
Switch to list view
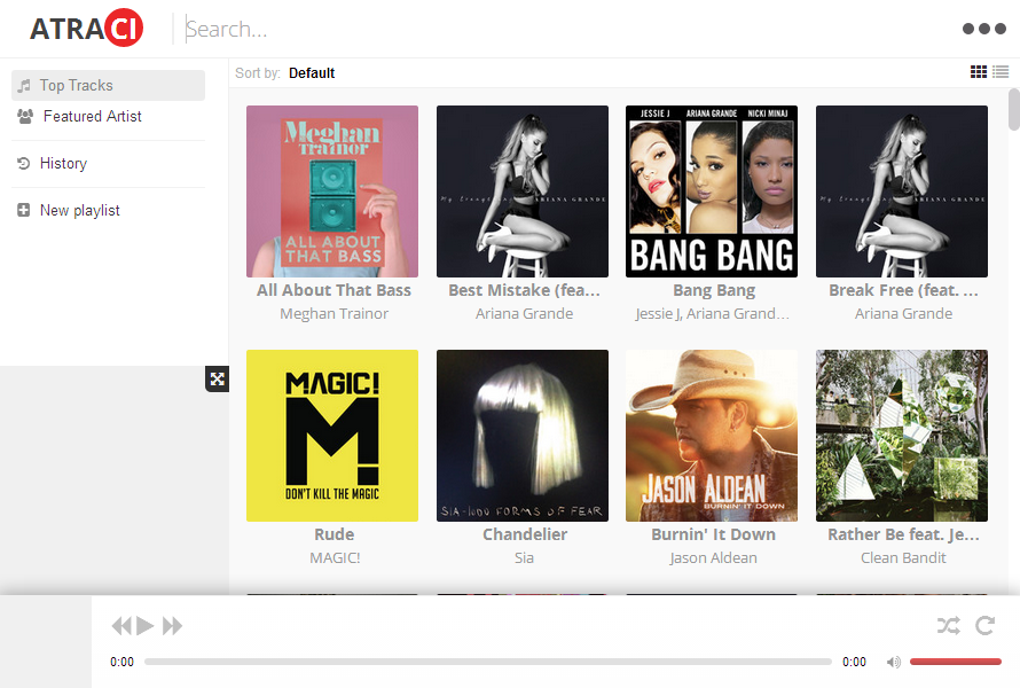pyautogui.click(x=1000, y=72)
